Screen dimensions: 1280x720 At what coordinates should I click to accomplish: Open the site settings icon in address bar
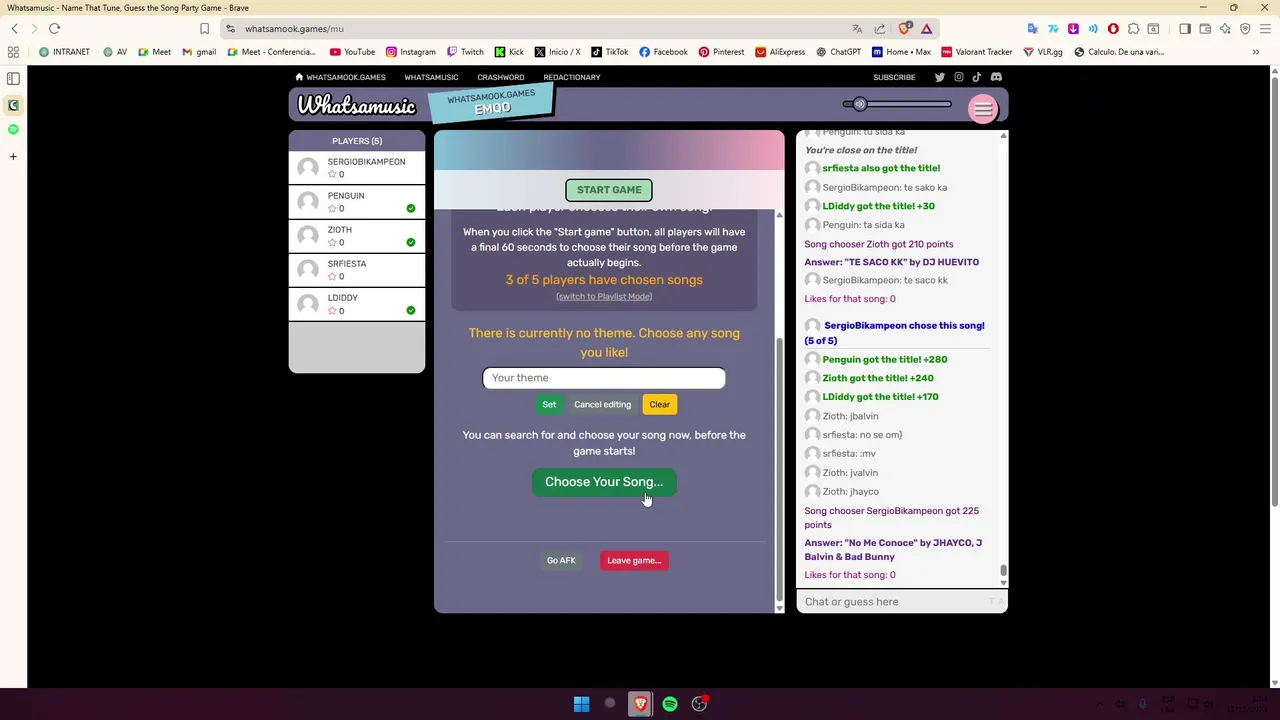pos(231,29)
